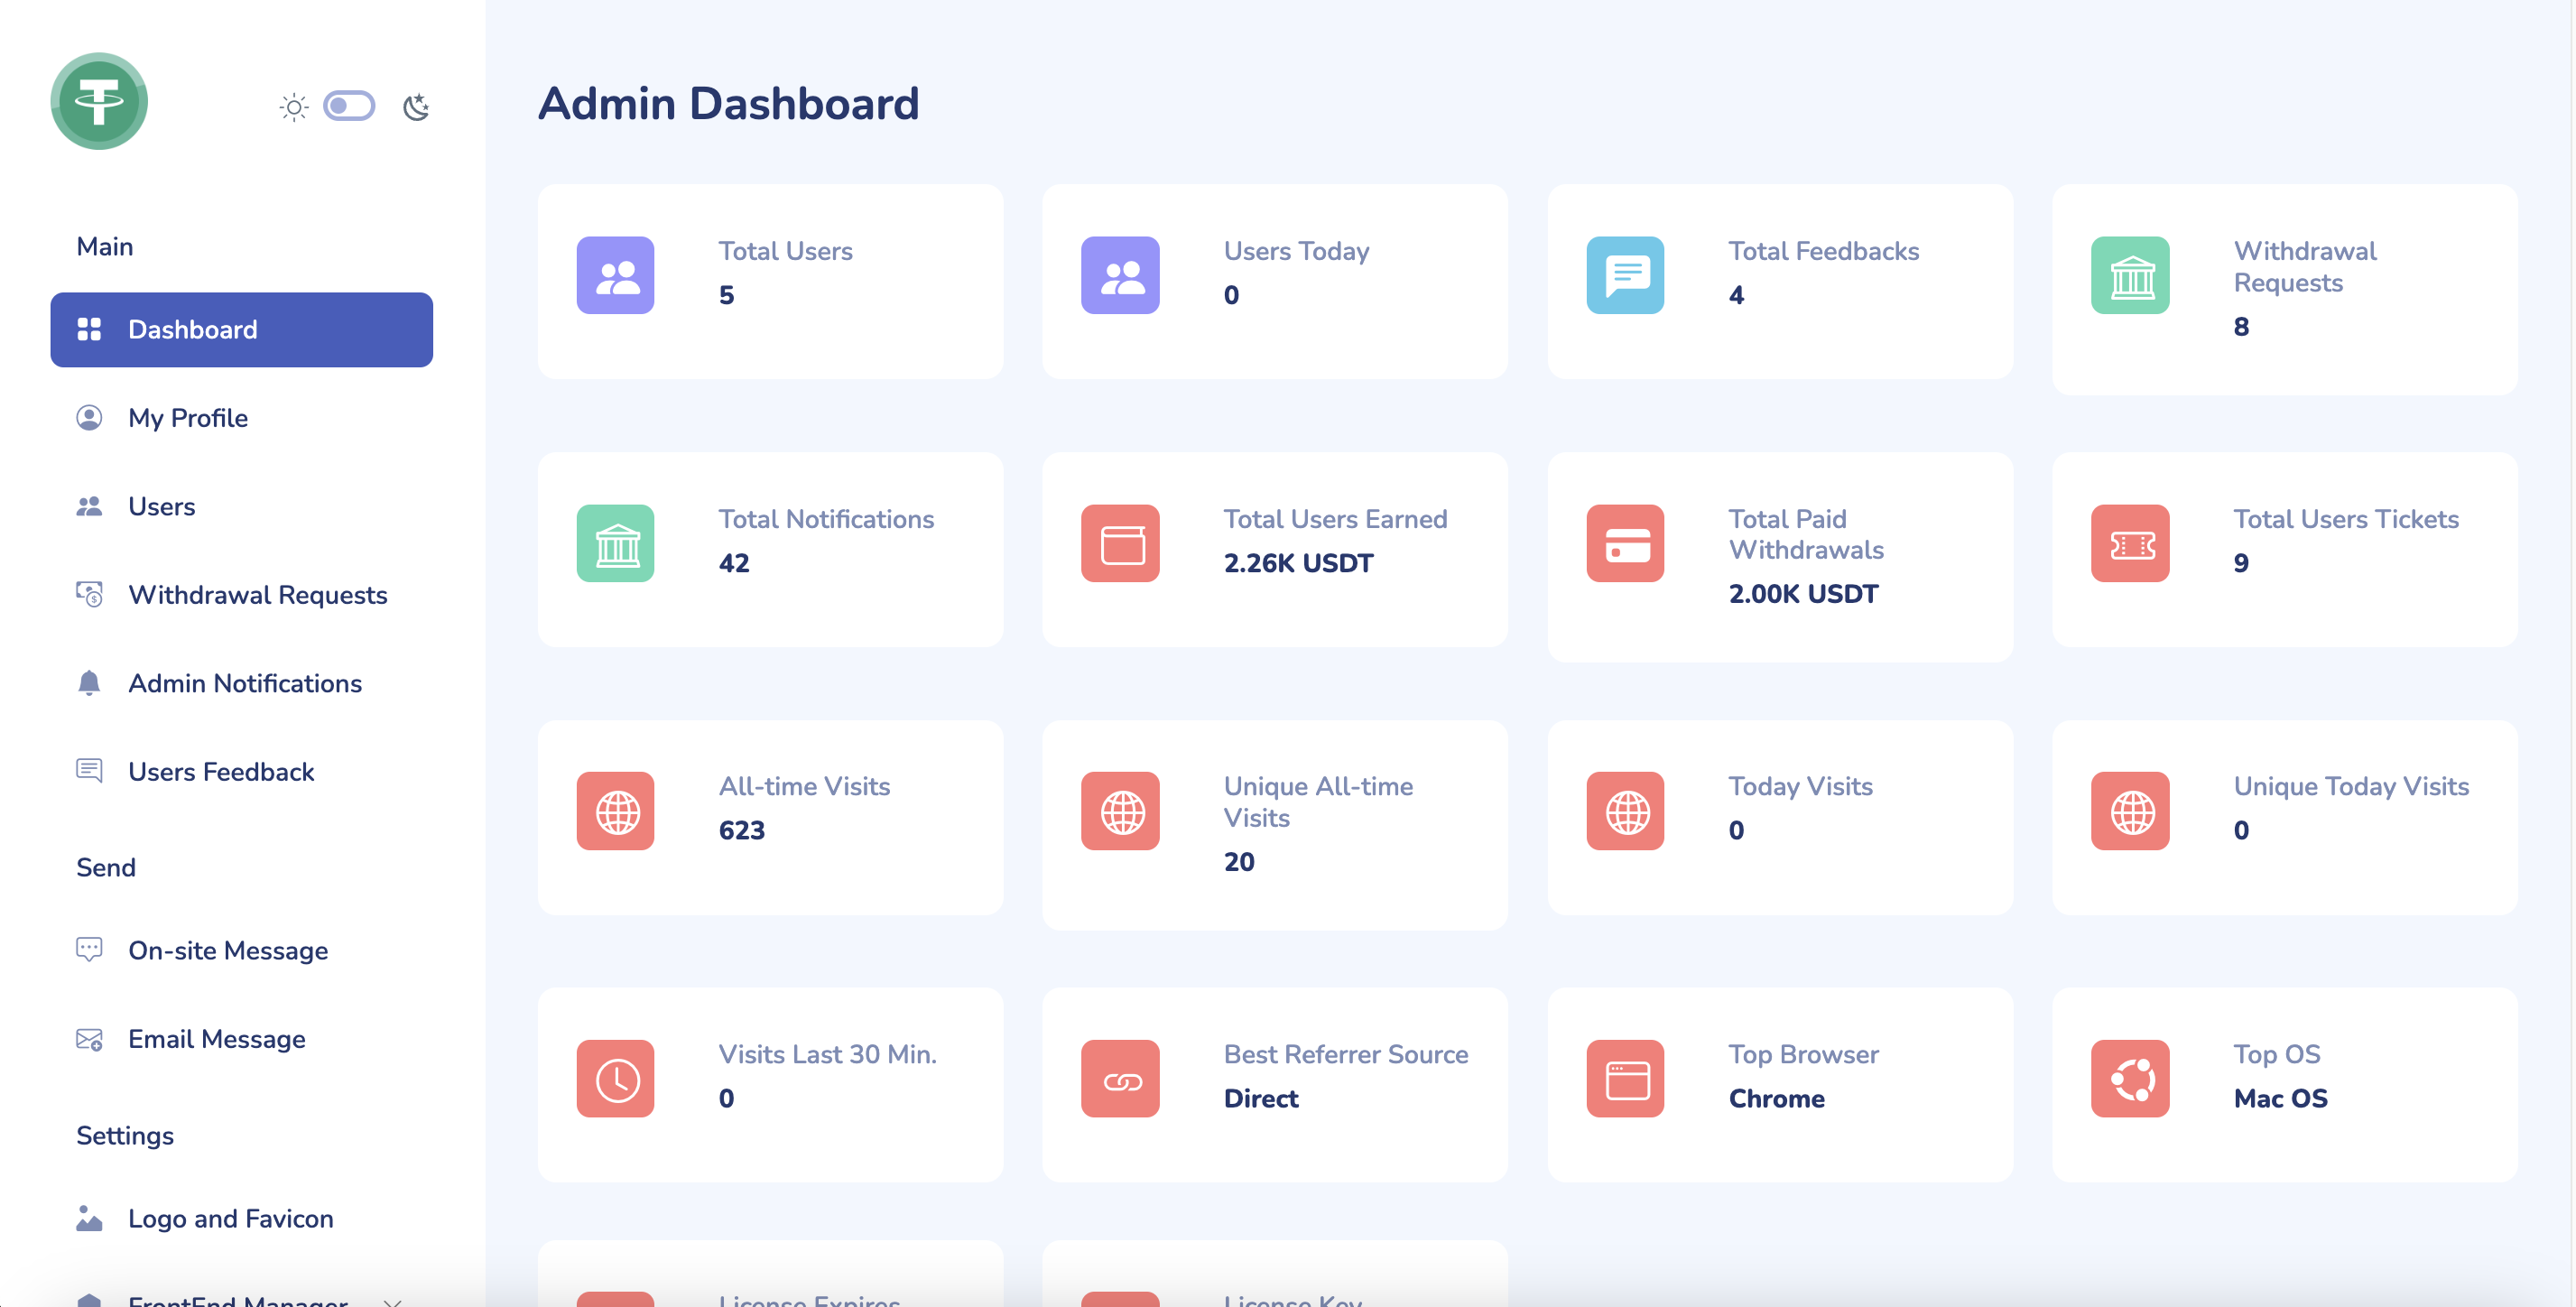
Task: Click the Unique All-time Visits globe icon
Action: click(1120, 811)
